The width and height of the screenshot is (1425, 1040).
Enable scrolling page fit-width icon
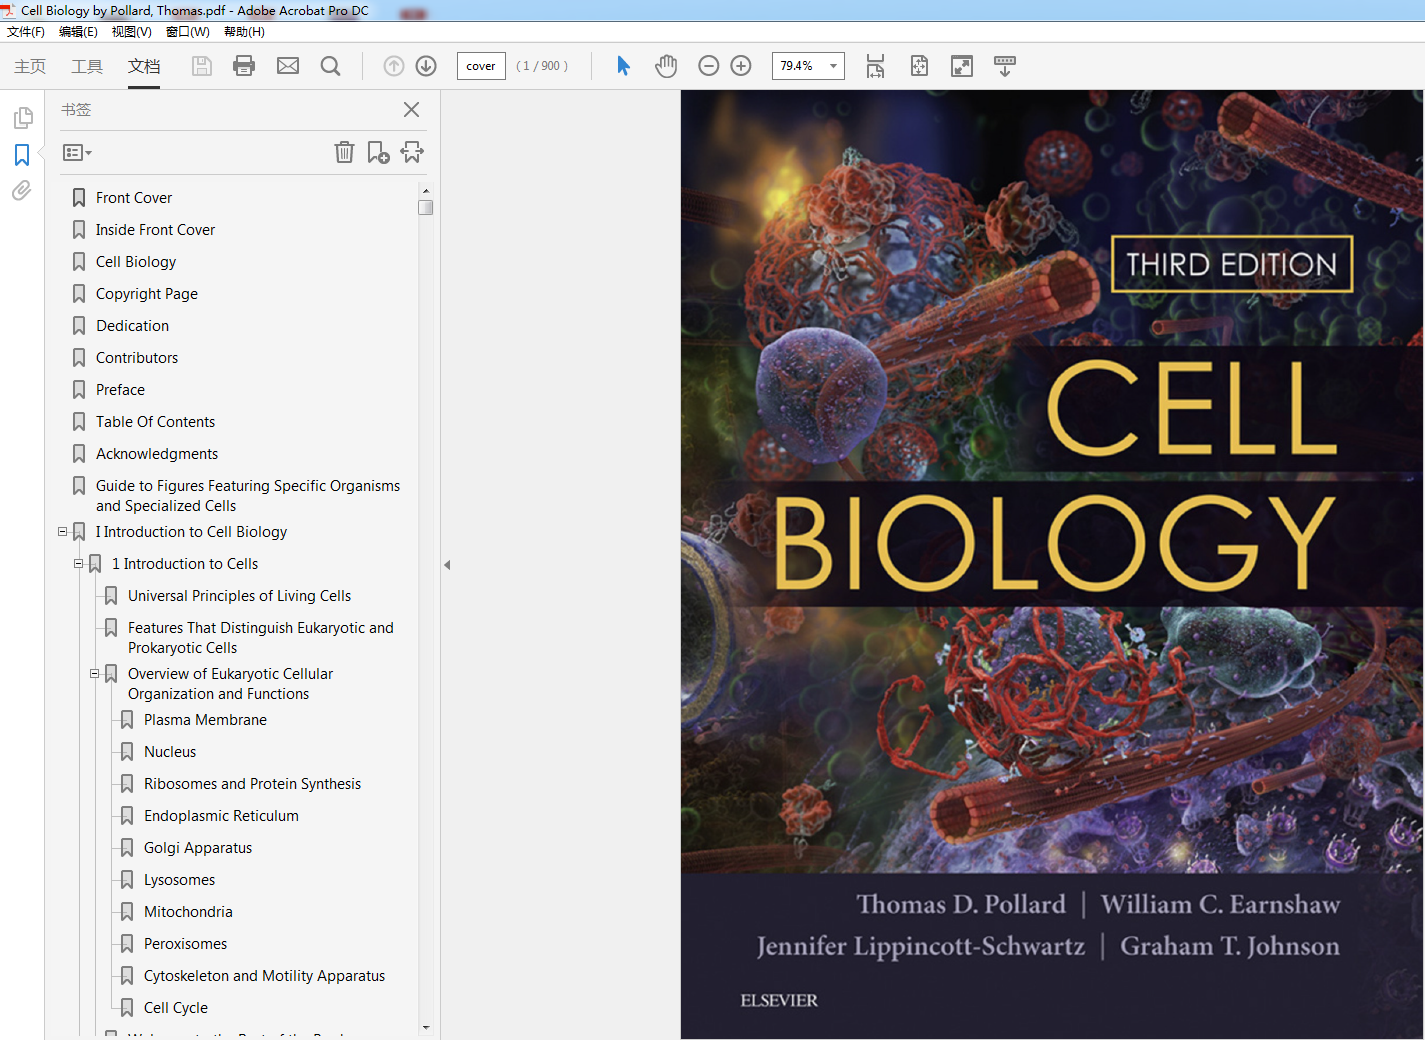[x=876, y=66]
